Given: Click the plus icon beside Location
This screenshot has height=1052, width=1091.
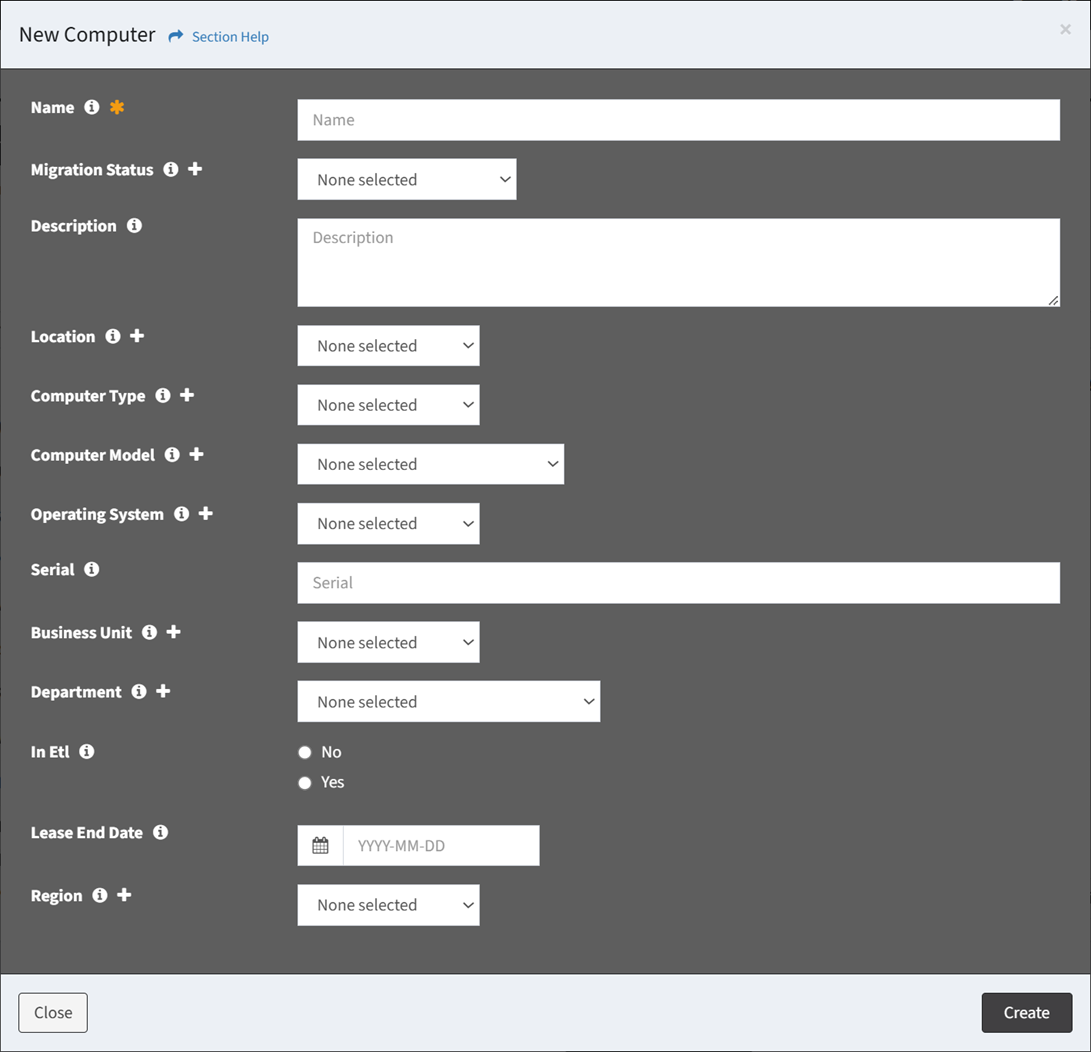Looking at the screenshot, I should pos(137,336).
